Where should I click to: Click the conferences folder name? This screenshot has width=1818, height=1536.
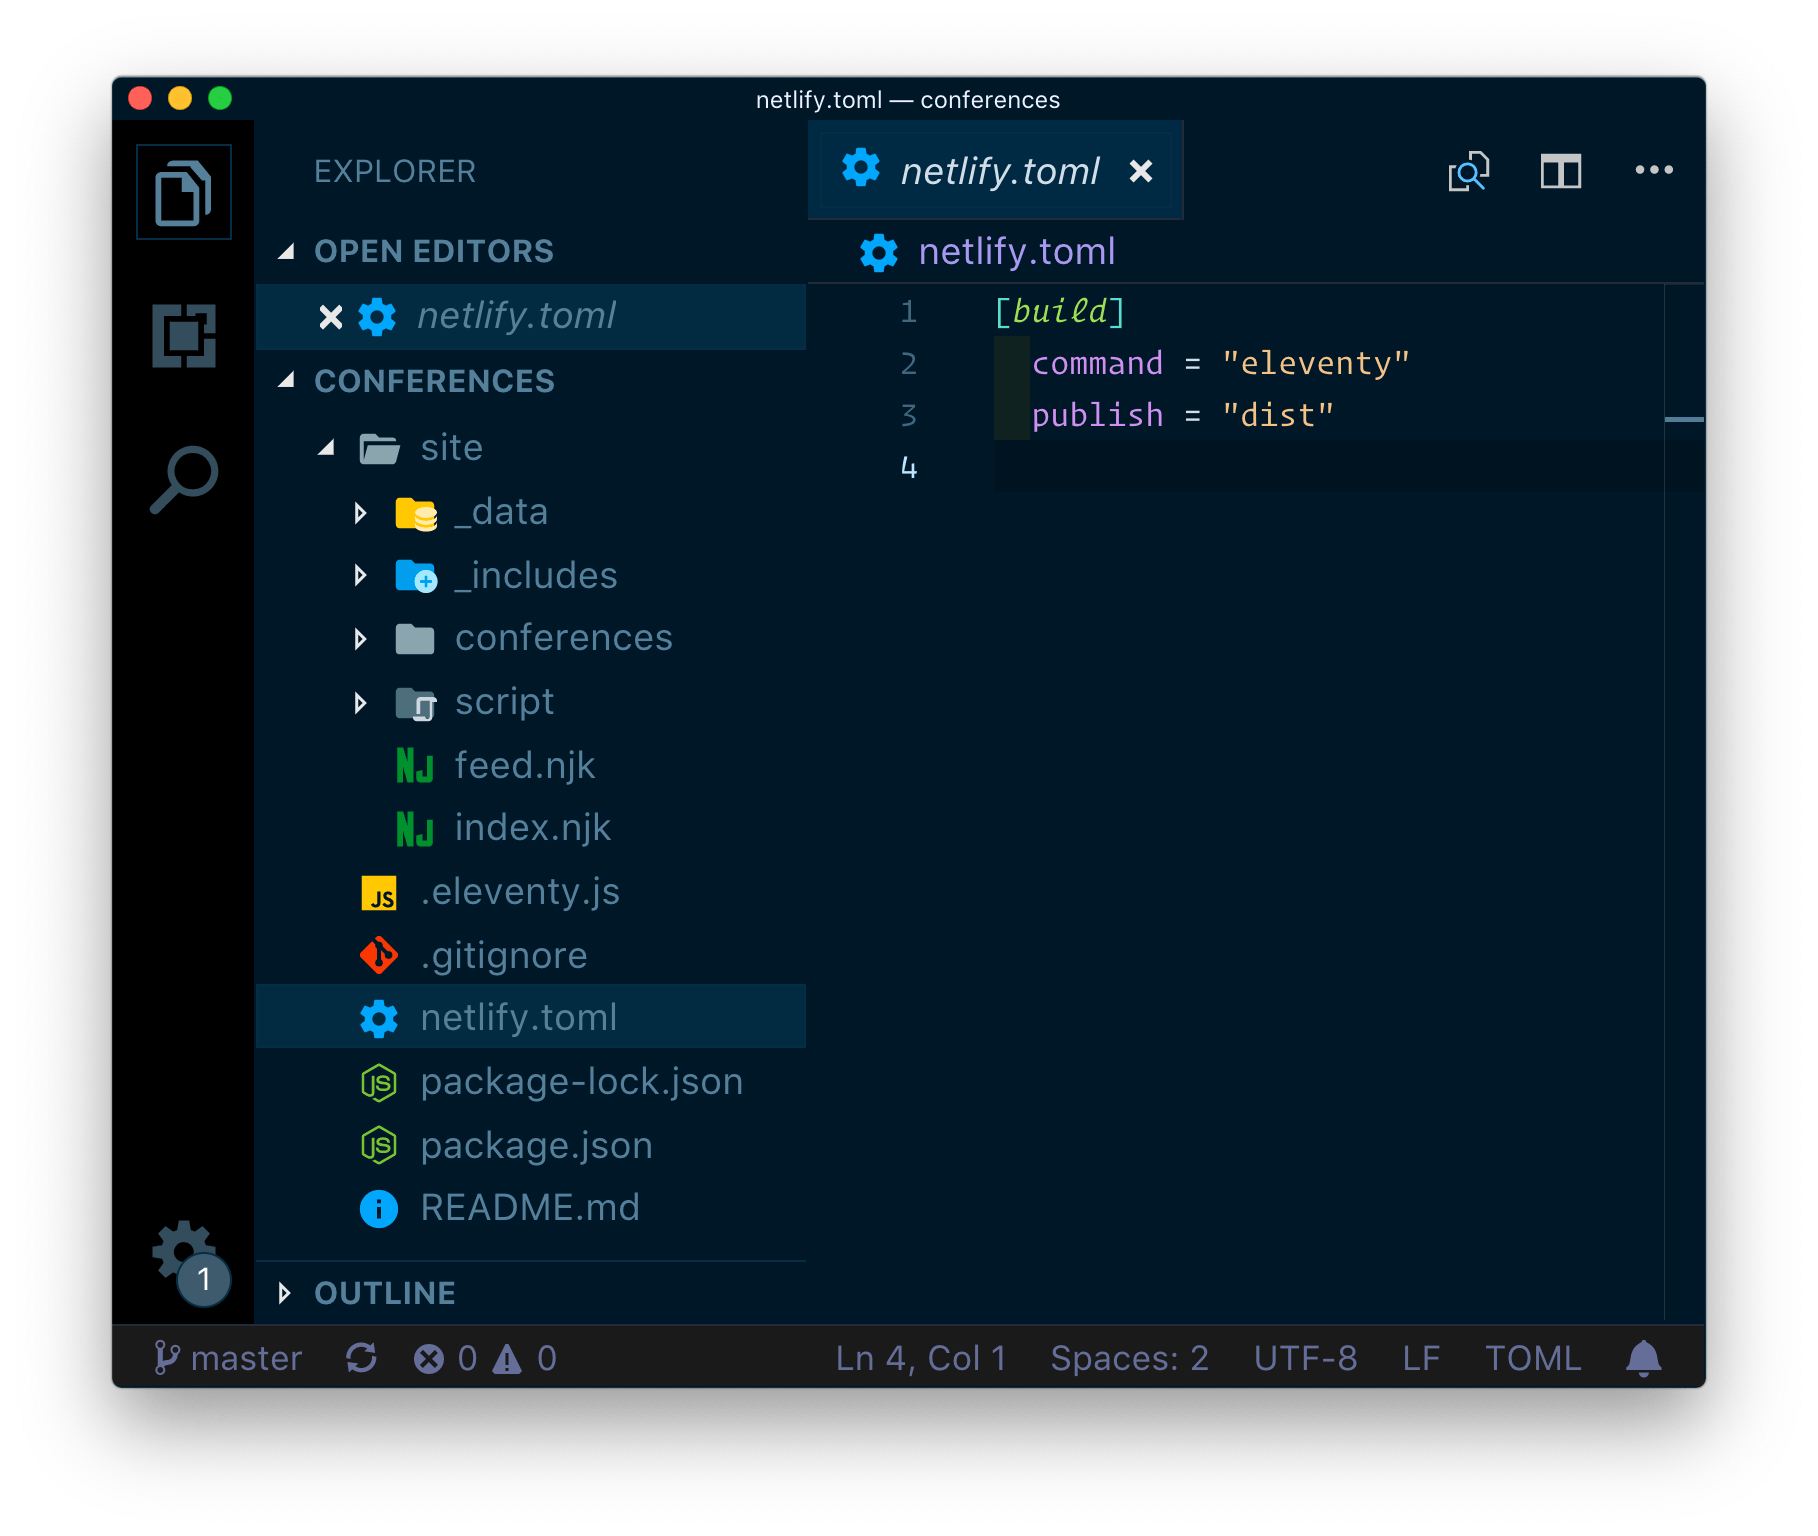564,638
